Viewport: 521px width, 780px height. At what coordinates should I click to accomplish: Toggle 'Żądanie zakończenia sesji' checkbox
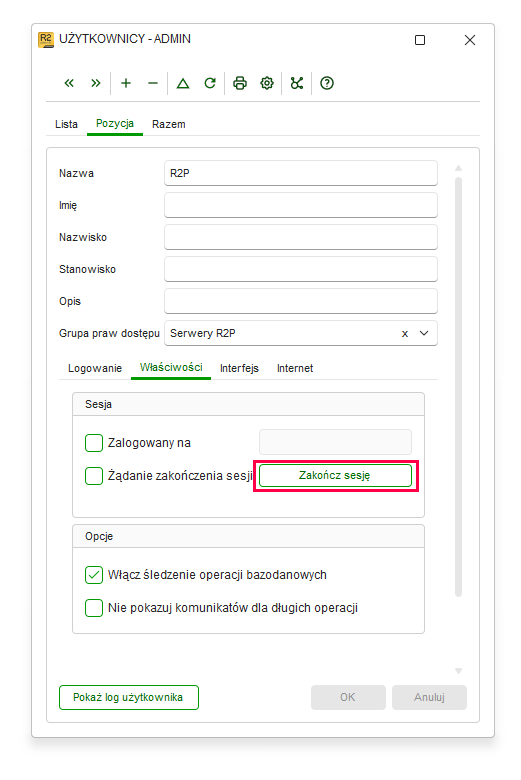(x=94, y=476)
